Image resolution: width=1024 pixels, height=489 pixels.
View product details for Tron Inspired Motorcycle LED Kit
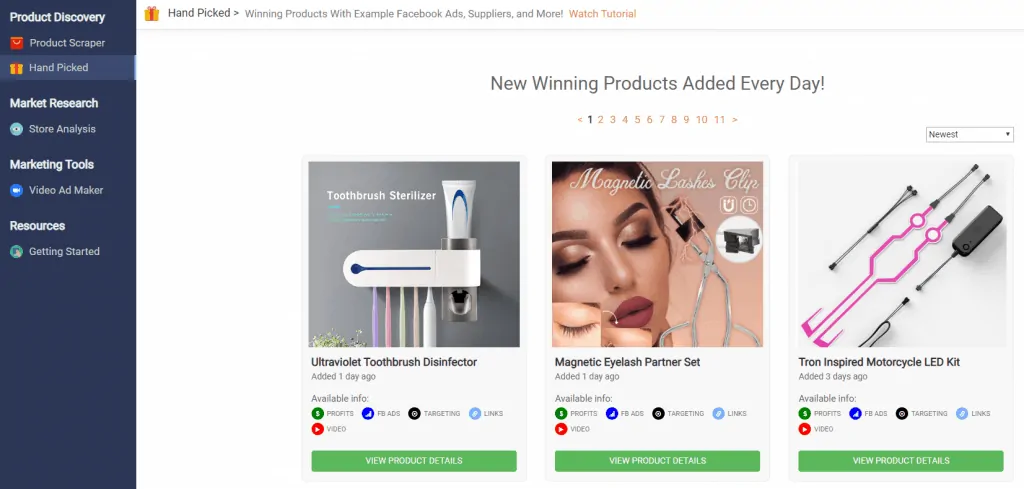tap(901, 461)
